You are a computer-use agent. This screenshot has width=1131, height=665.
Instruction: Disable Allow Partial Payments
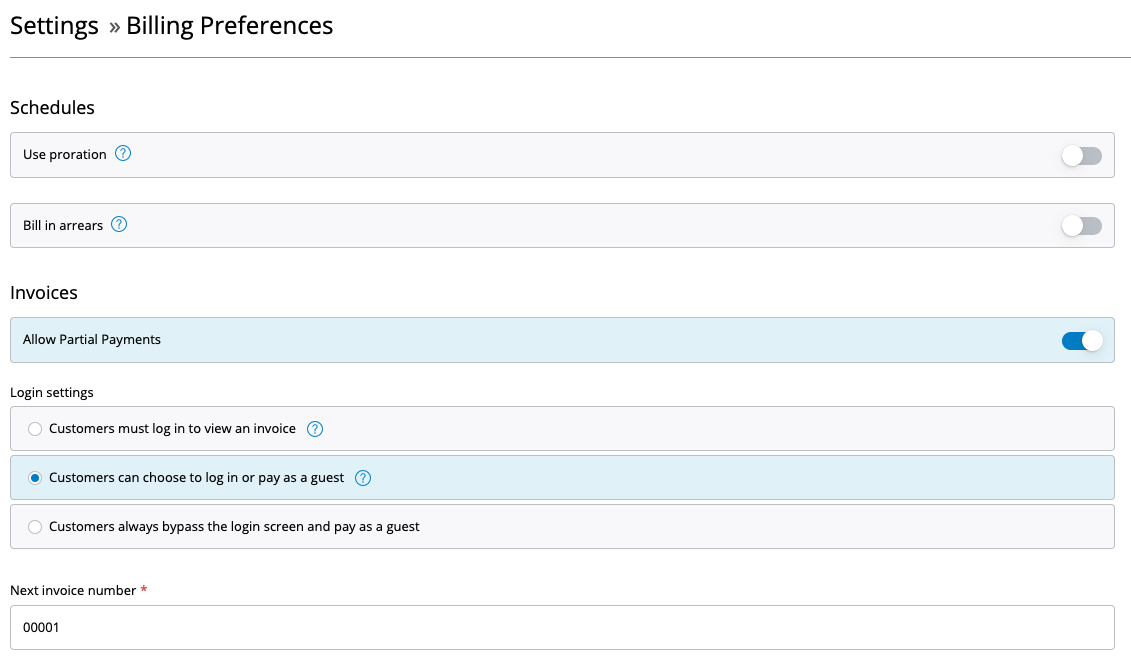[1081, 340]
